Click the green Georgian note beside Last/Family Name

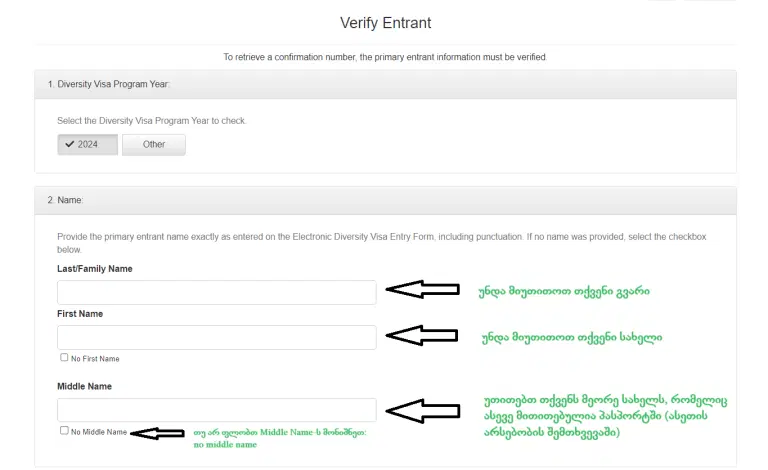[565, 291]
